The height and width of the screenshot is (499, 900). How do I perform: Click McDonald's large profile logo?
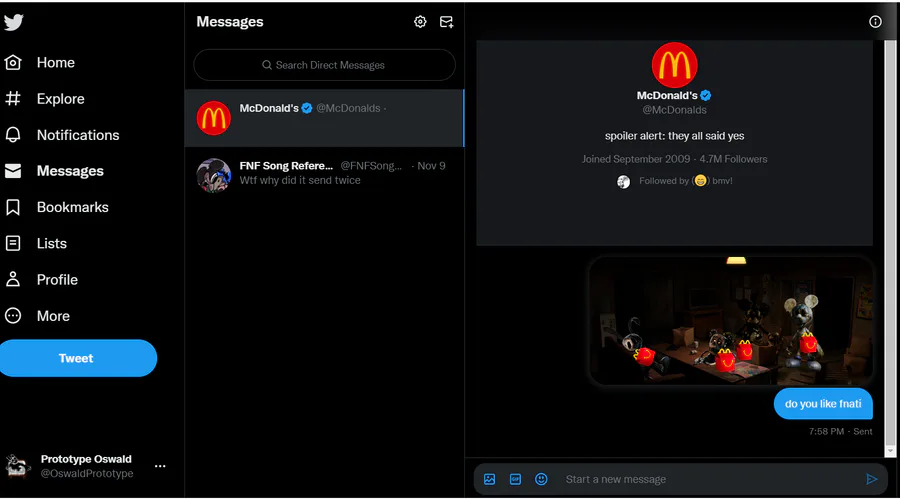pyautogui.click(x=674, y=65)
